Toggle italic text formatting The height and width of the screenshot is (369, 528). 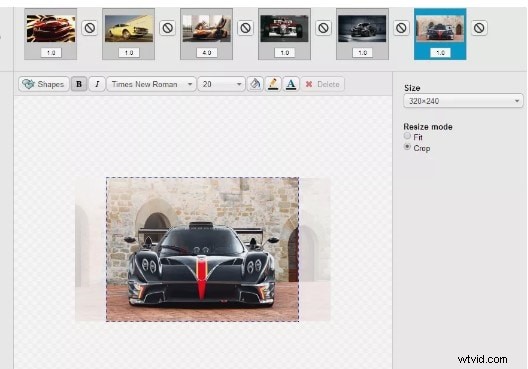coord(97,84)
